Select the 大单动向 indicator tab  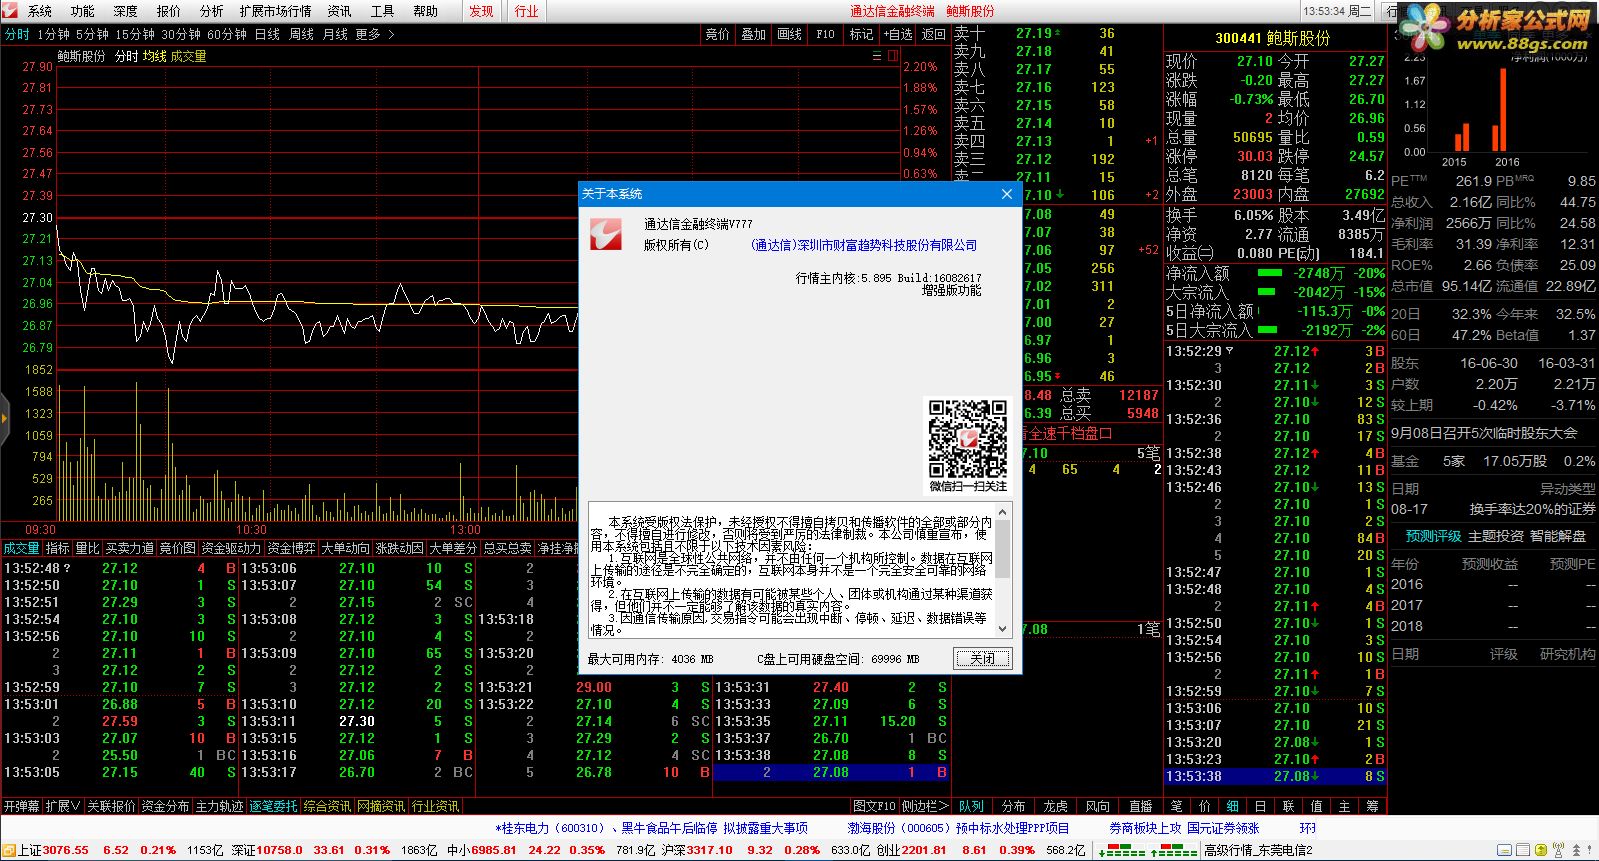coord(345,548)
